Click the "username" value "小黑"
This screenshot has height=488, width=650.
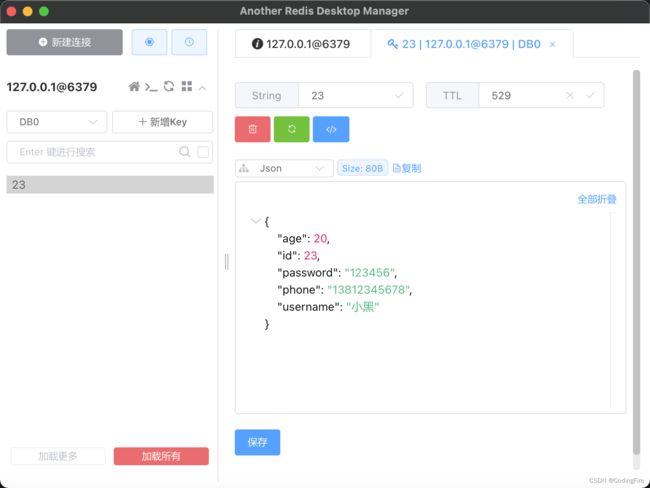click(x=362, y=307)
